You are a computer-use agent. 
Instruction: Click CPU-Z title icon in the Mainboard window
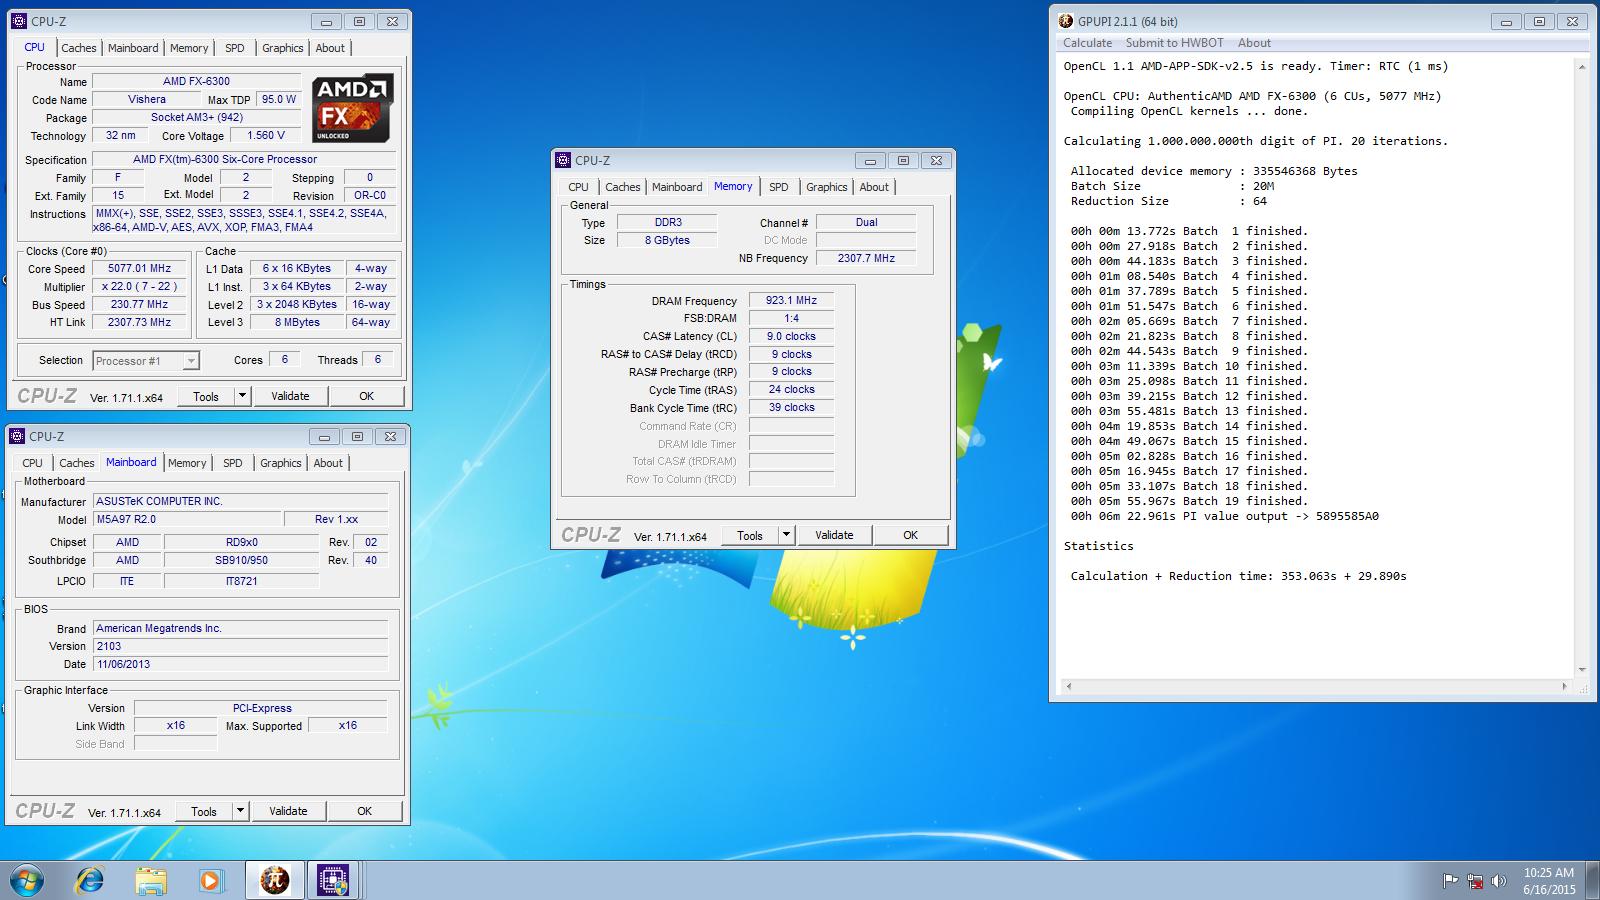[17, 436]
